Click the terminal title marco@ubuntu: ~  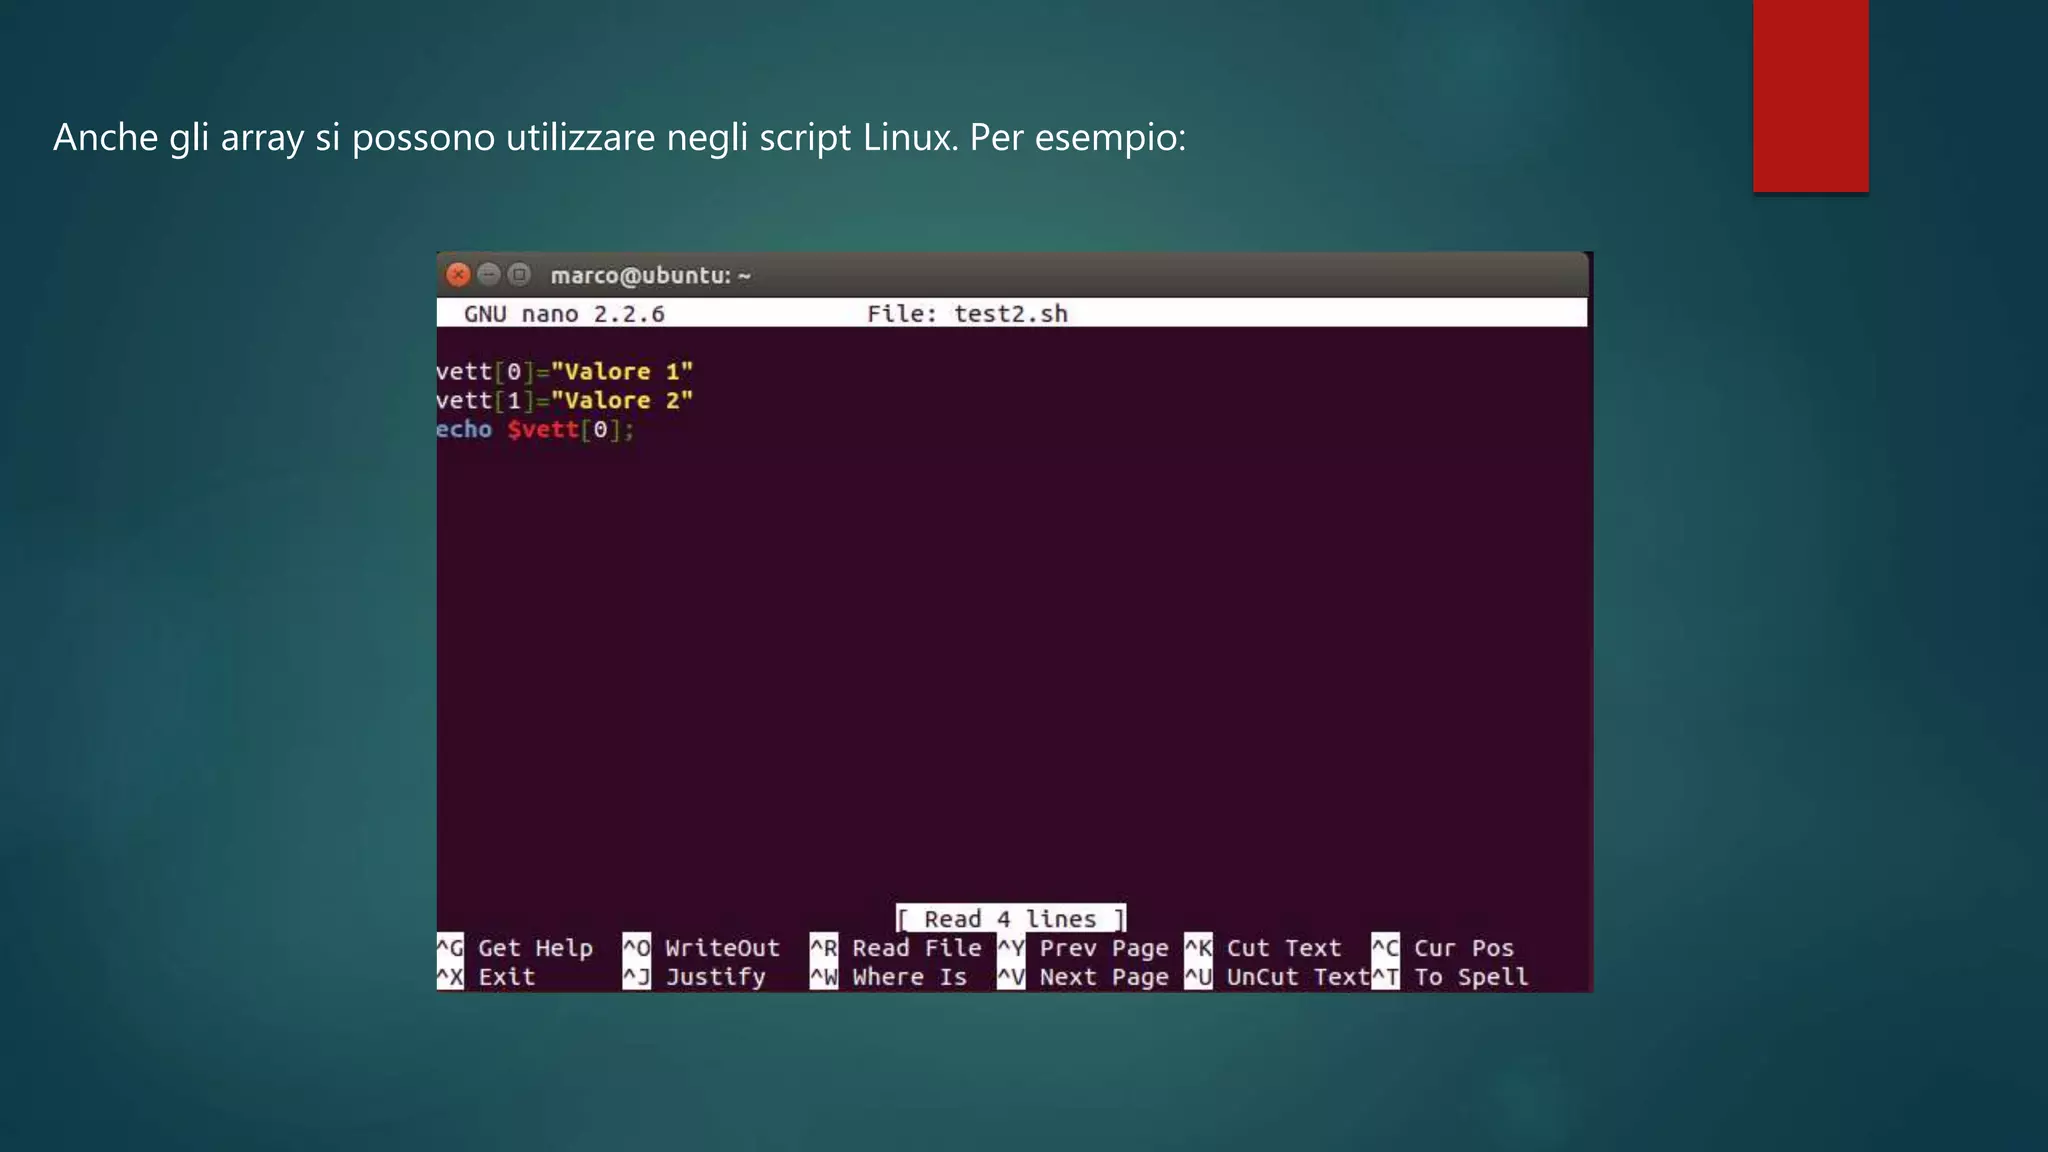650,275
